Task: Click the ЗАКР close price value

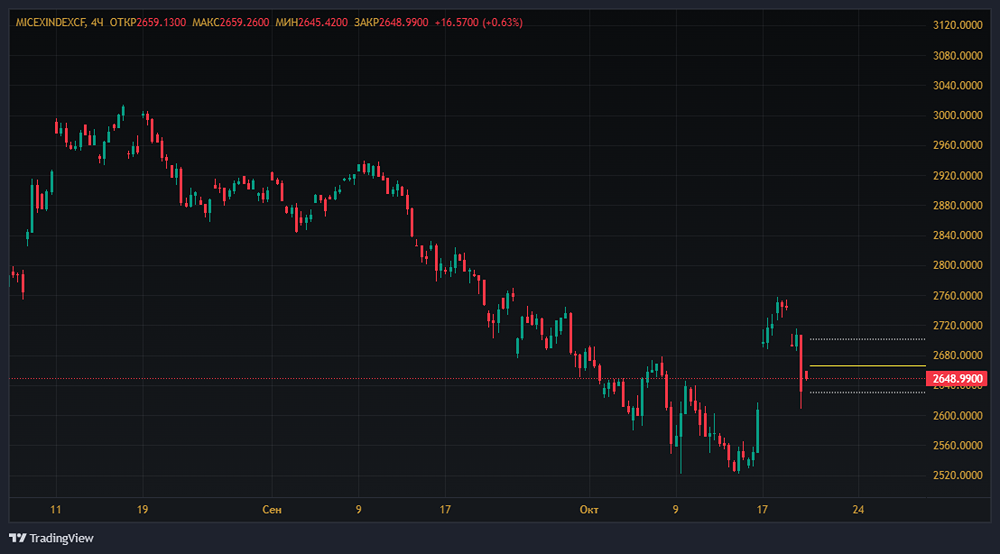Action: (x=406, y=22)
